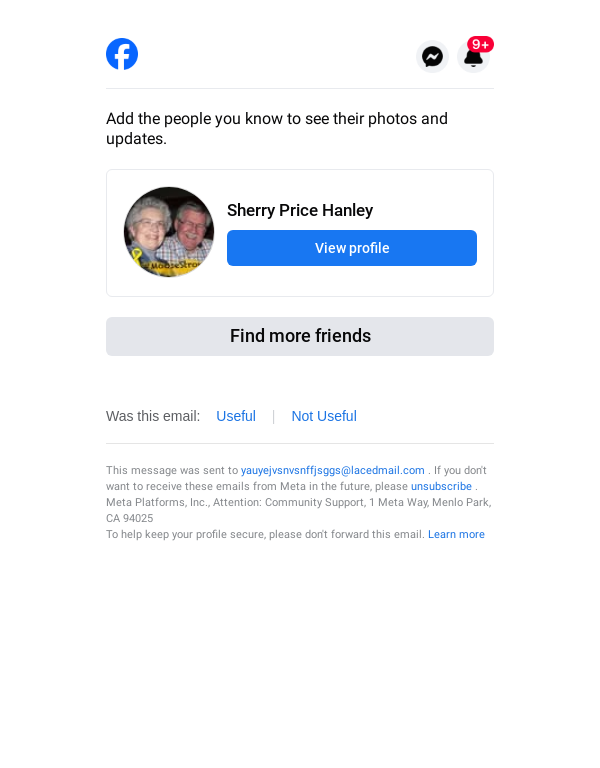The image size is (600, 768).
Task: Click Sherry Price Hanley's profile photo
Action: pyautogui.click(x=169, y=232)
